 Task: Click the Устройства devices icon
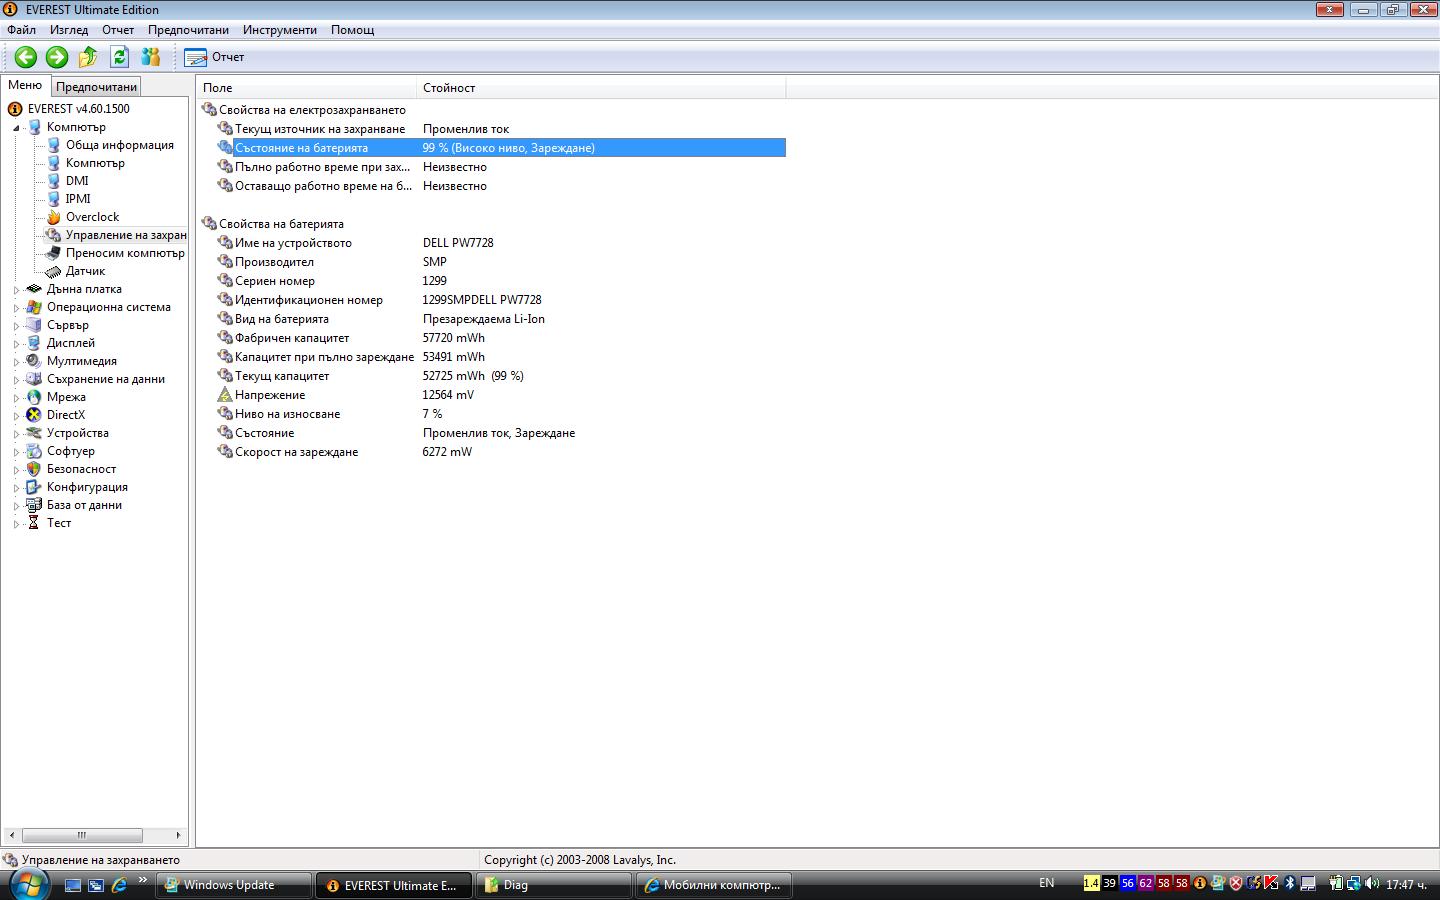click(34, 433)
